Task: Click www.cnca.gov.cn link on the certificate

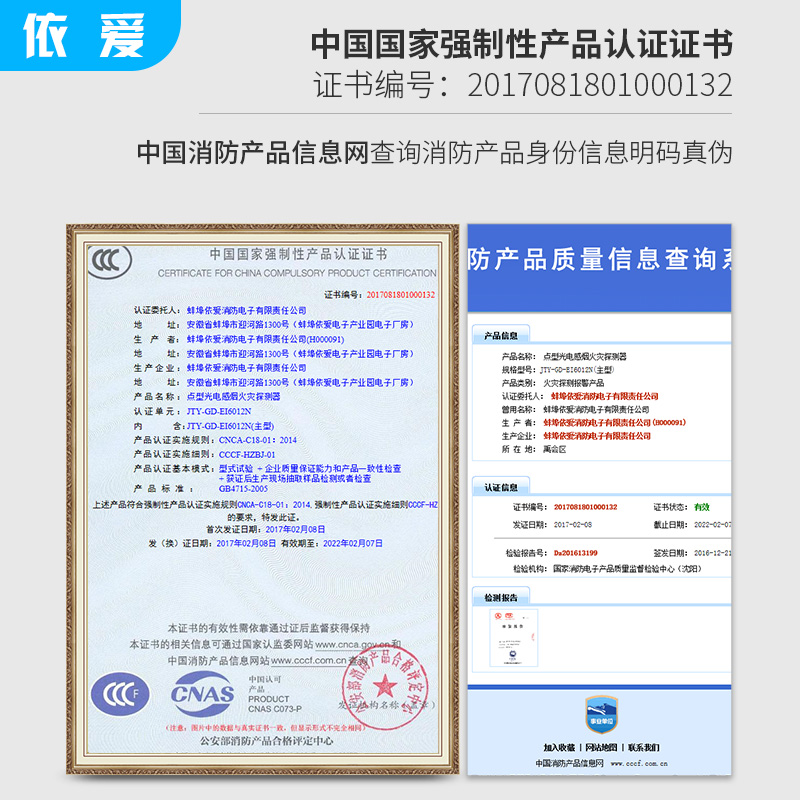Action: (x=353, y=644)
